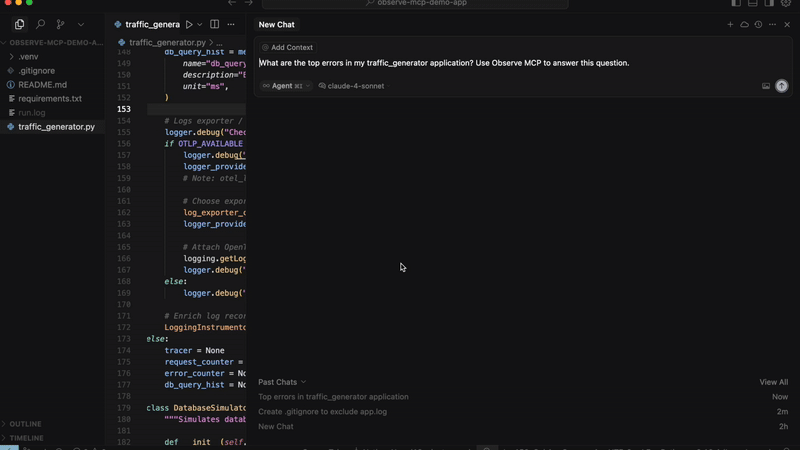
Task: Open chat panel more options ellipsis
Action: [772, 24]
